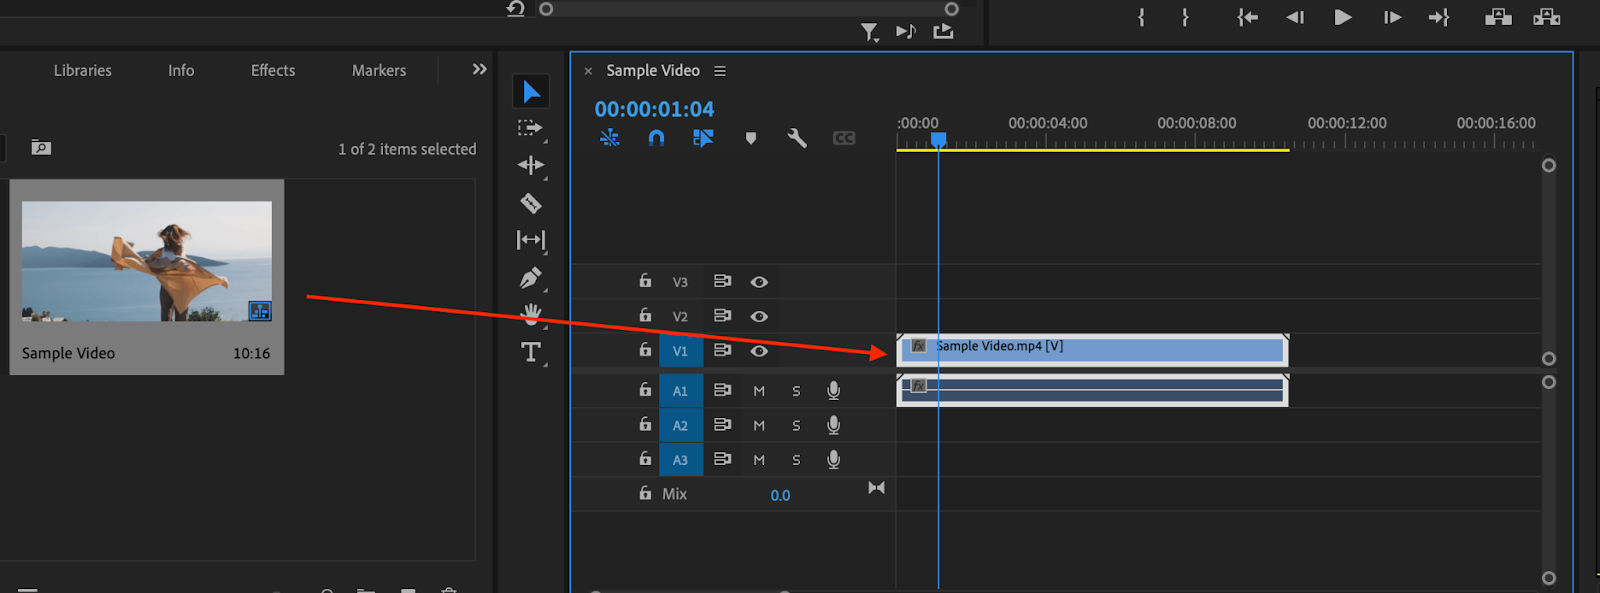Click voice-over record mic on A3
Viewport: 1600px width, 593px height.
[x=833, y=459]
